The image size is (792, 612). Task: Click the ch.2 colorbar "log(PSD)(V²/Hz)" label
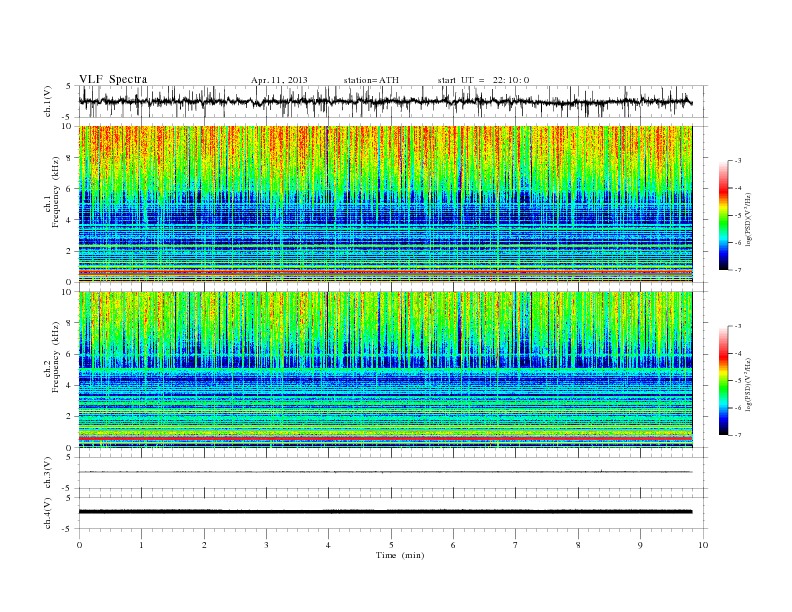[748, 385]
